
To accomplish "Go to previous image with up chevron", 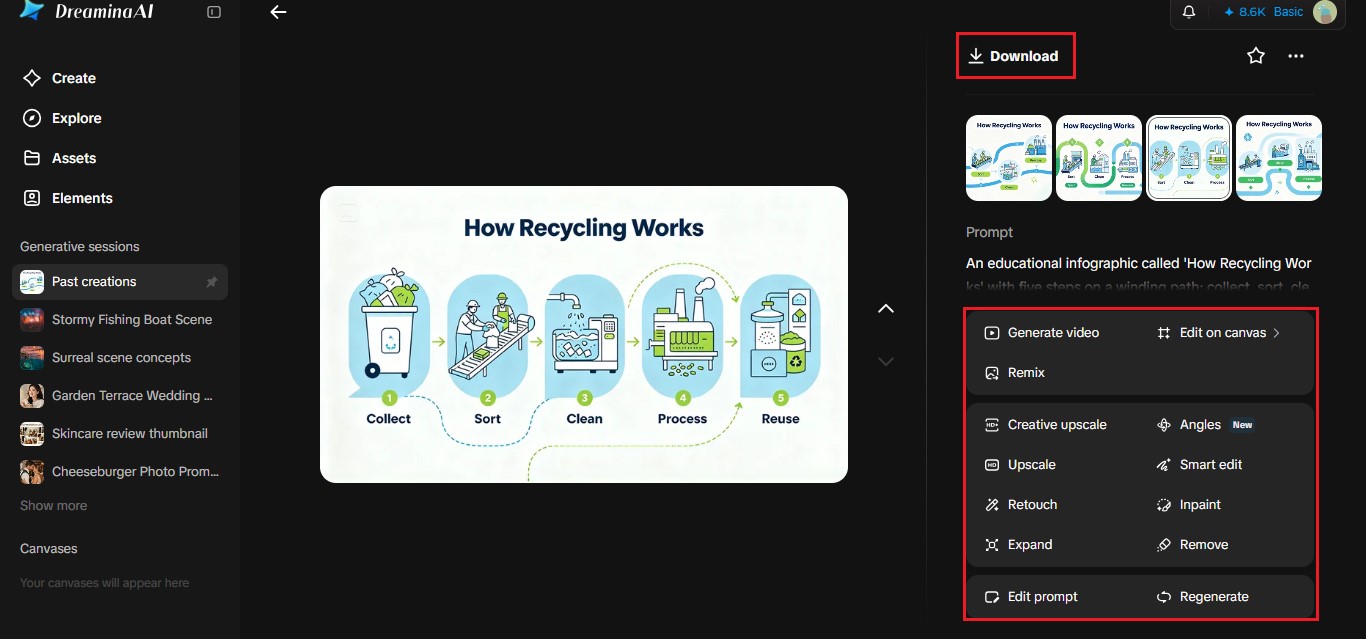I will 885,309.
